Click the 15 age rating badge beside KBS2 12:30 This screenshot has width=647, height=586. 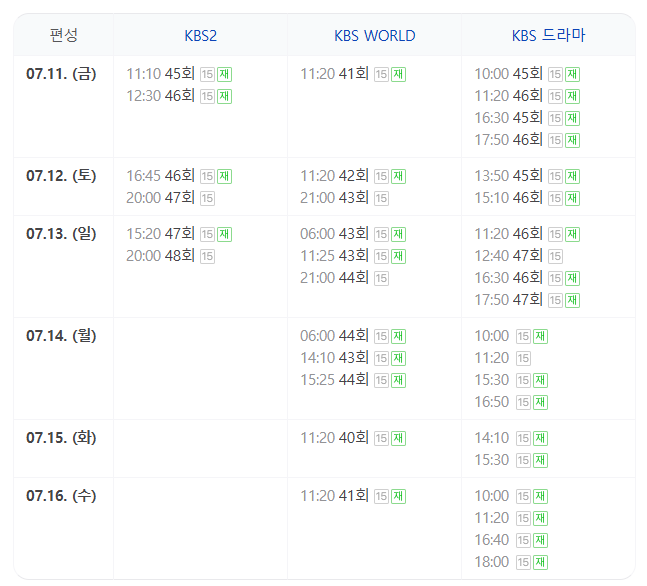pos(207,96)
